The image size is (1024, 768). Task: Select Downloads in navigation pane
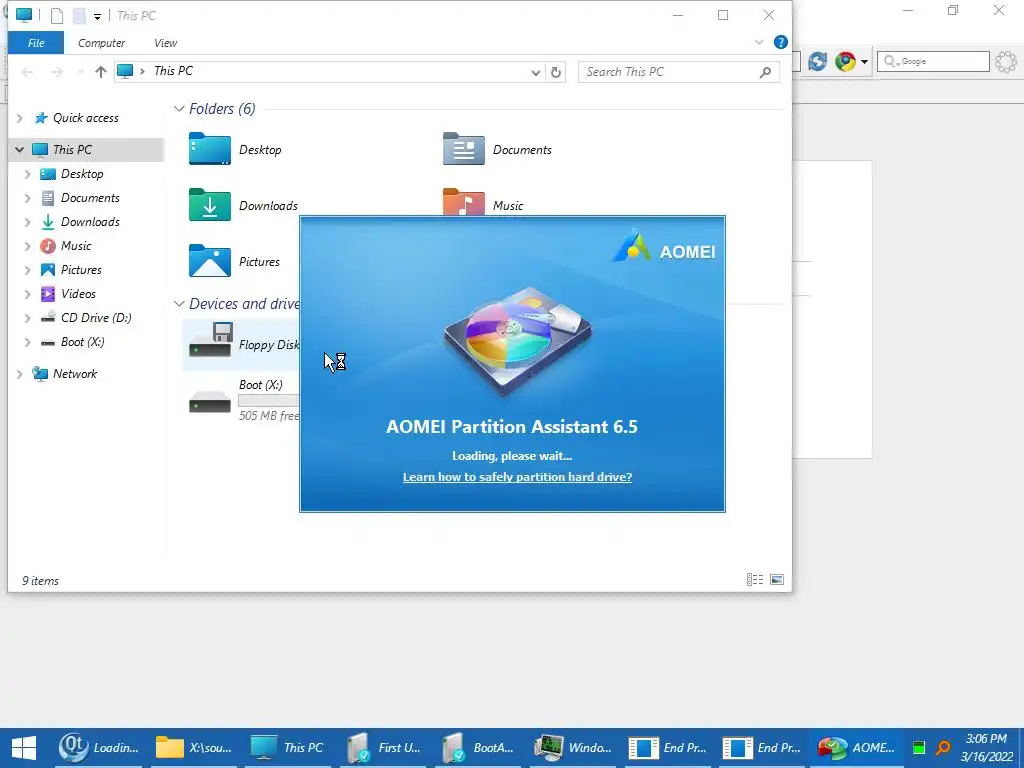(90, 222)
